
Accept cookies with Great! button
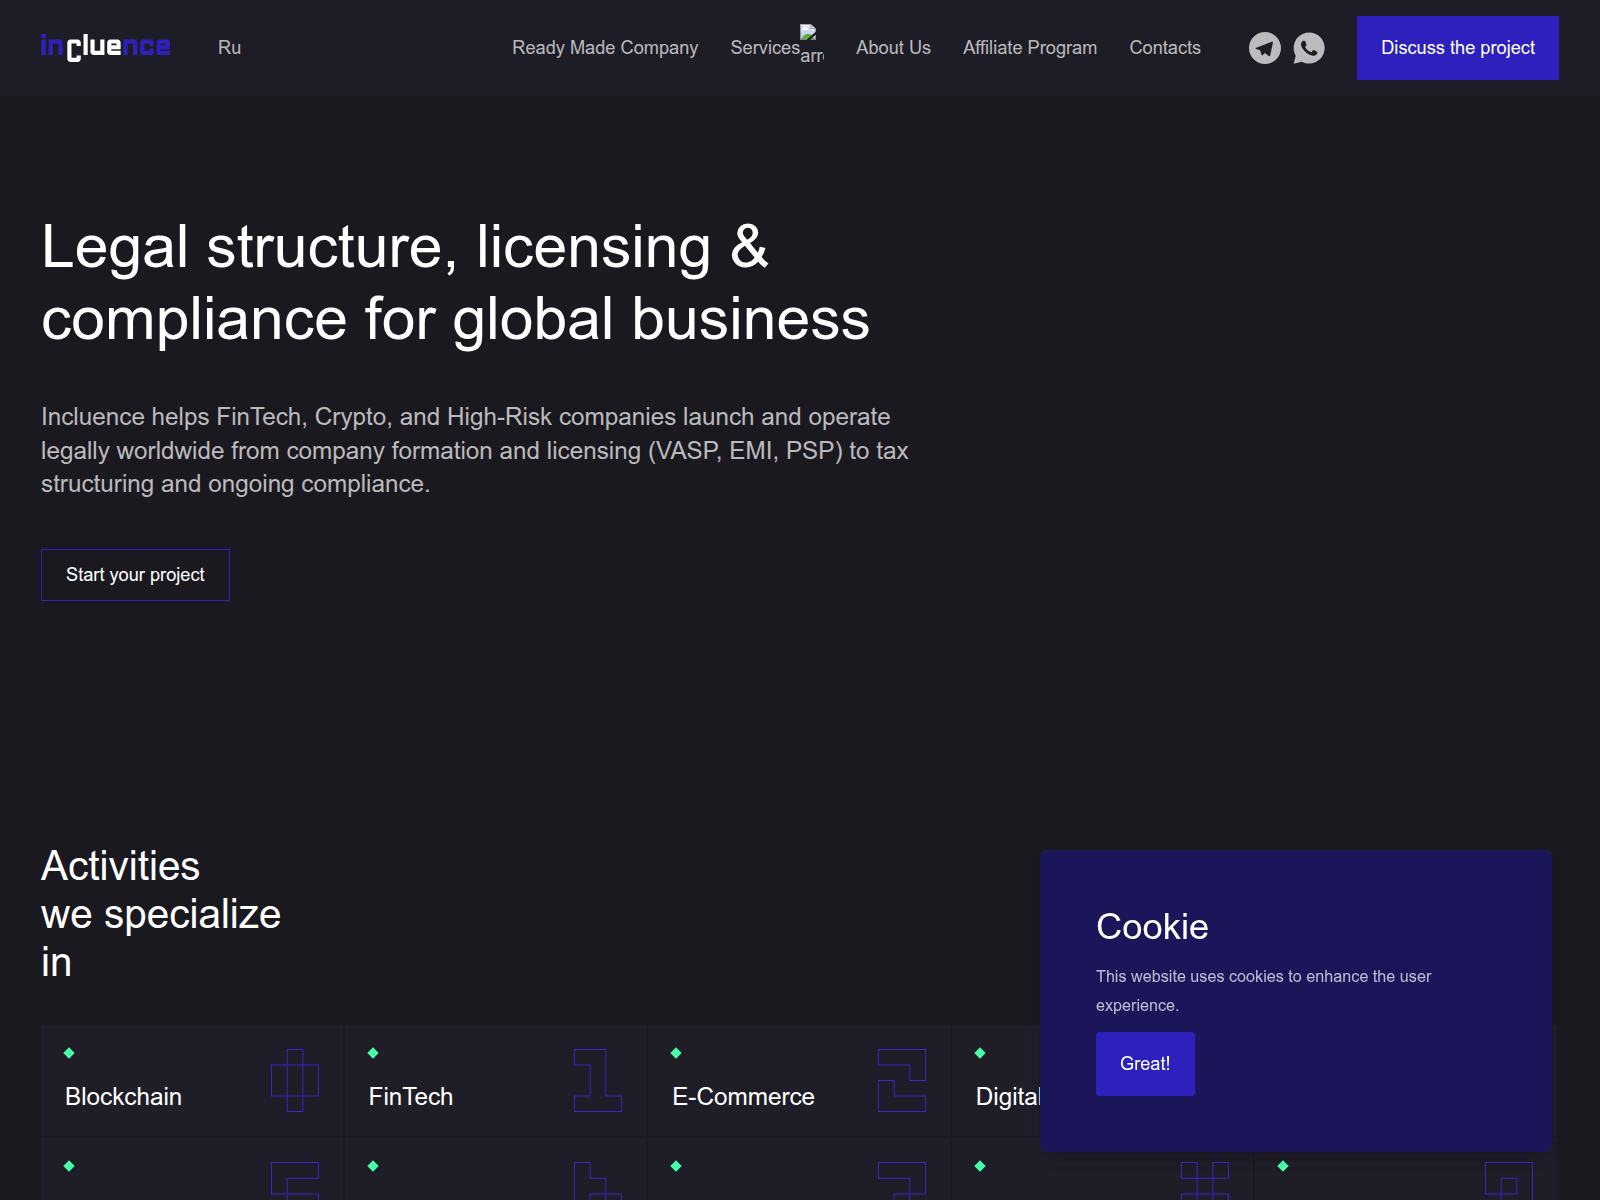pyautogui.click(x=1145, y=1064)
